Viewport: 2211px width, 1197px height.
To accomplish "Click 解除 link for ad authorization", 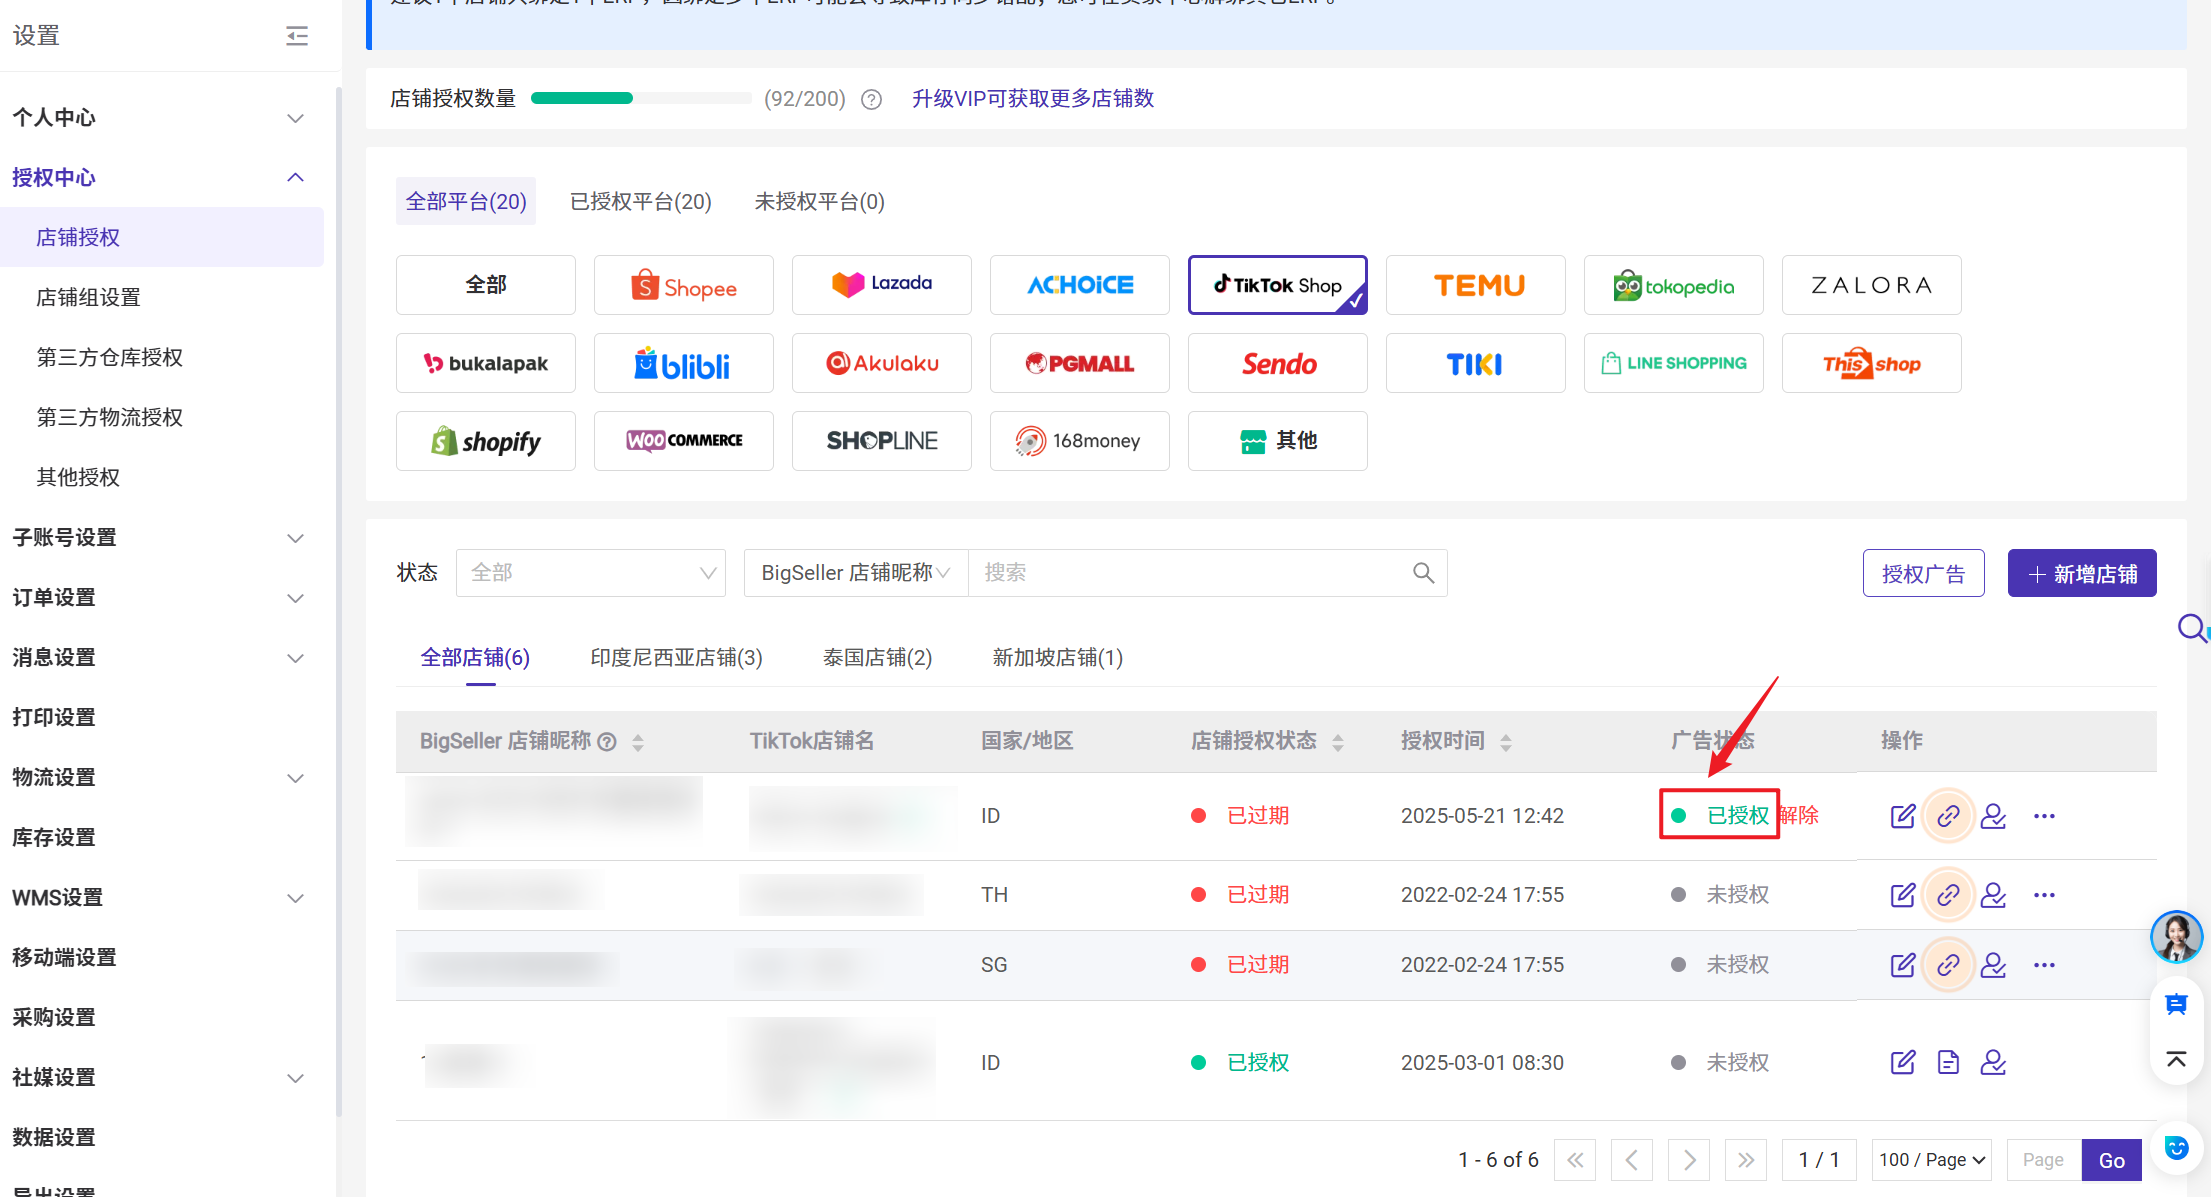I will pyautogui.click(x=1799, y=816).
